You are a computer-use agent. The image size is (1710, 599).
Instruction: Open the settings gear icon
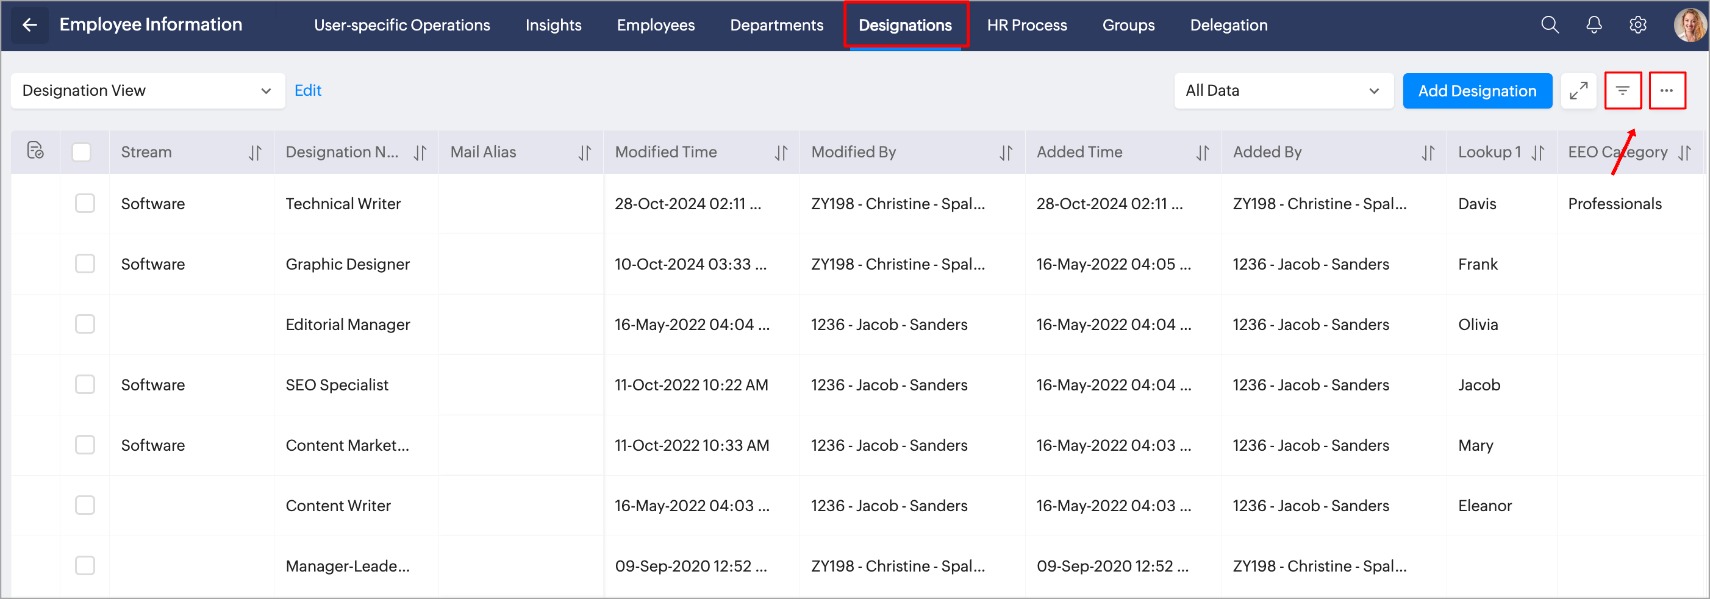click(1638, 25)
